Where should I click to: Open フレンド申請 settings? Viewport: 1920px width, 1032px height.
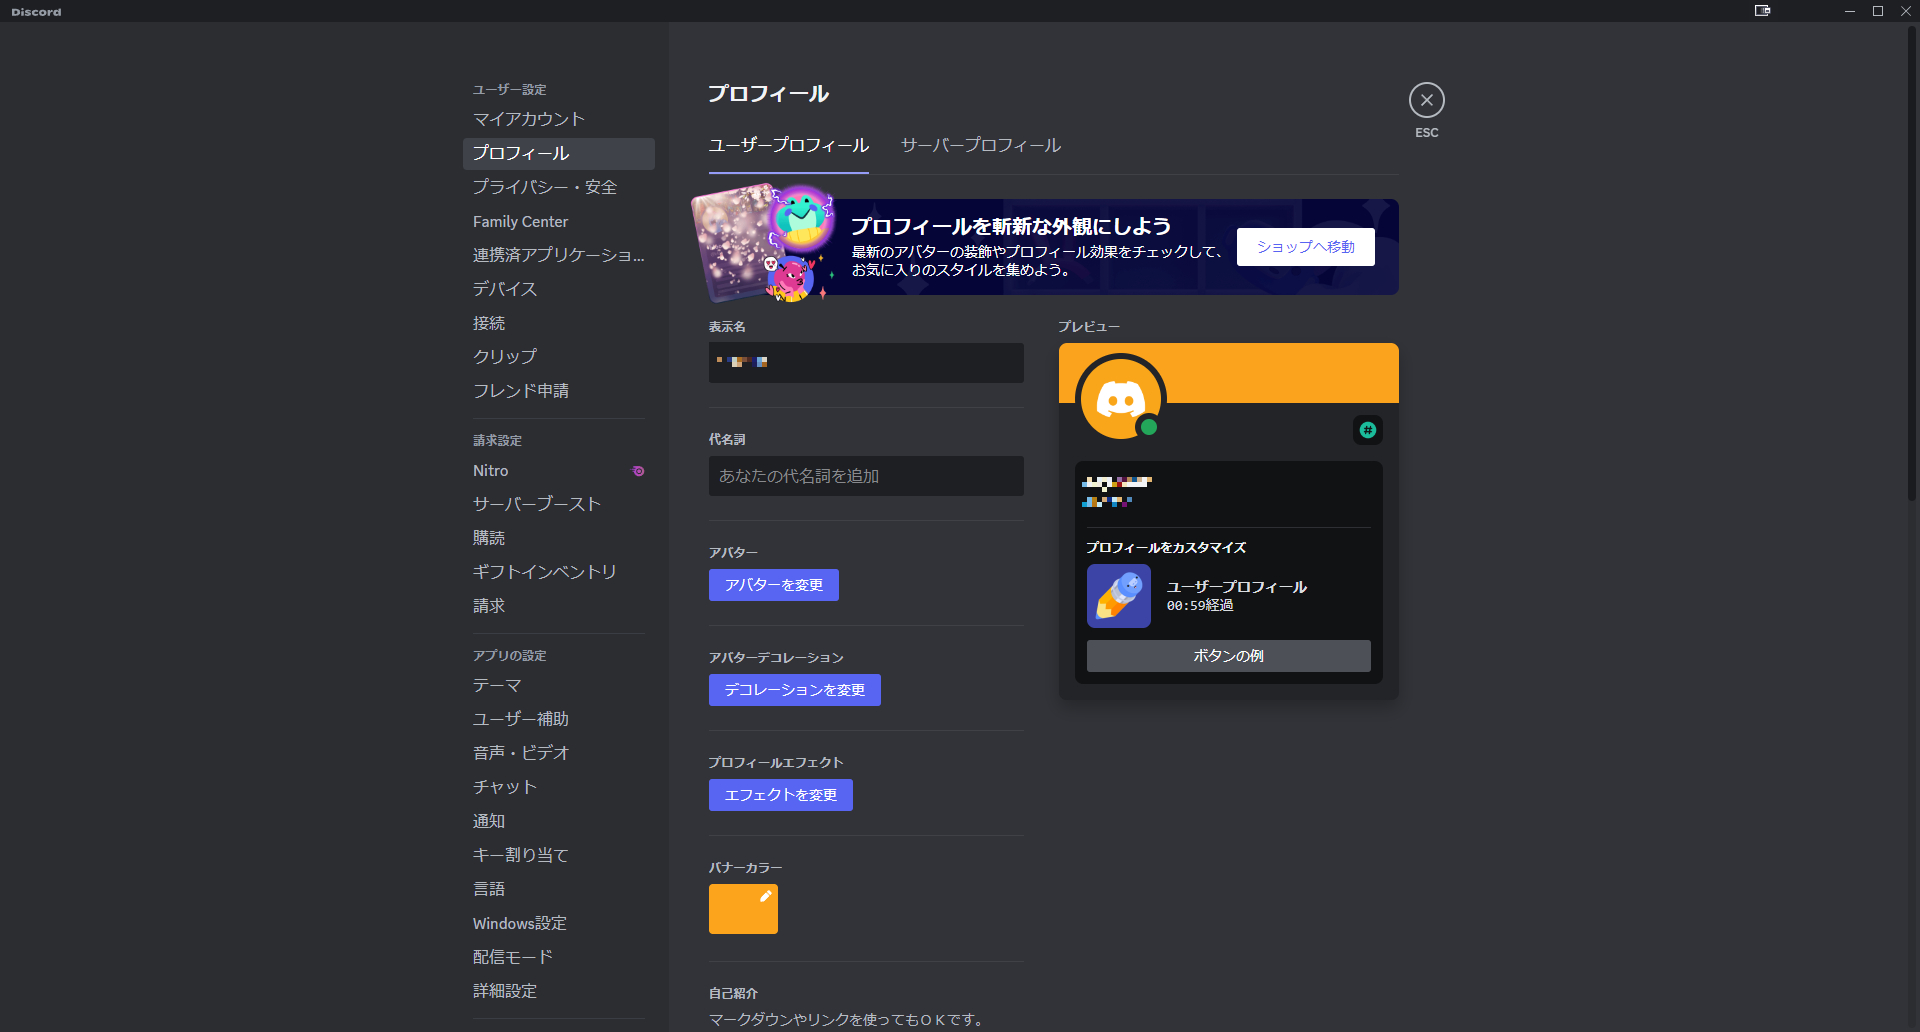tap(558, 391)
